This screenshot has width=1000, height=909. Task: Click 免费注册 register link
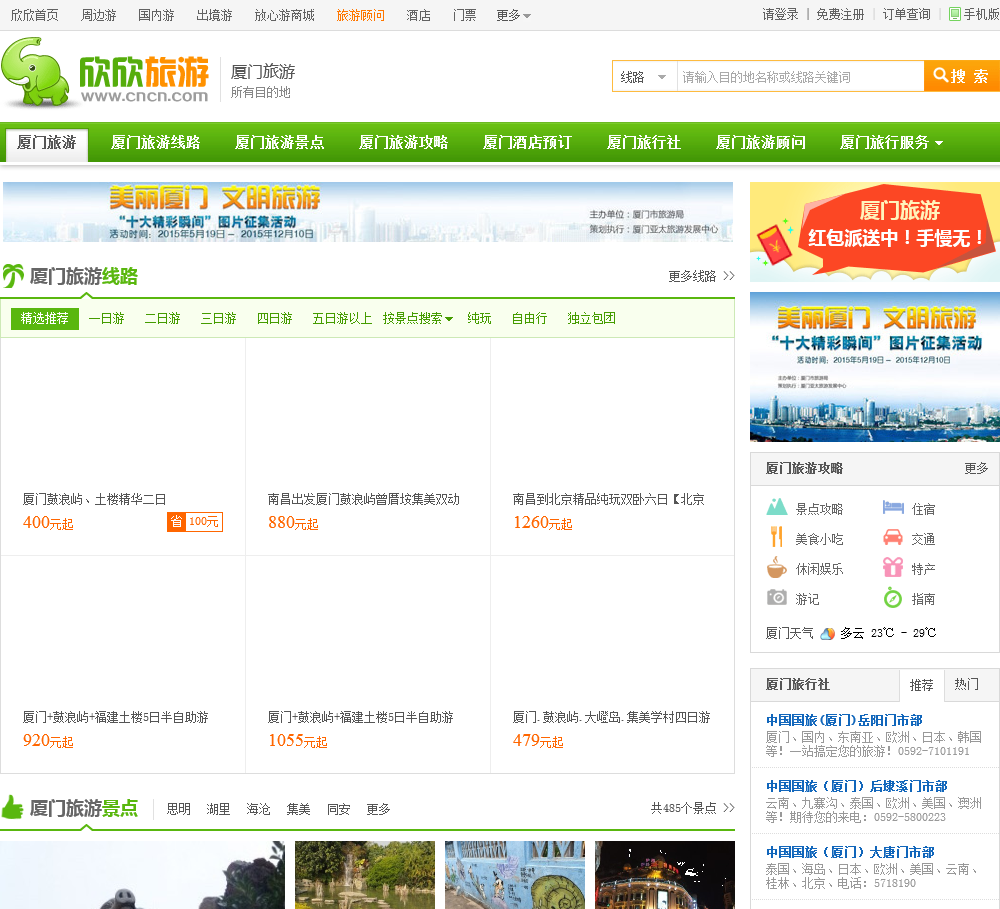[x=841, y=14]
